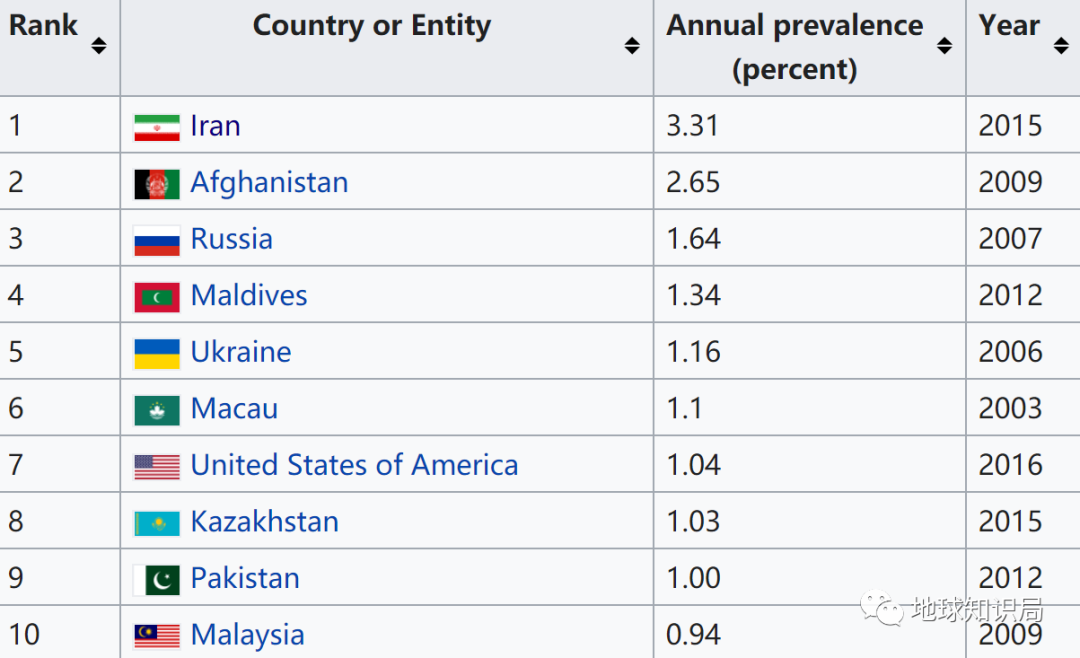
Task: Sort by Annual prevalence column
Action: (944, 45)
